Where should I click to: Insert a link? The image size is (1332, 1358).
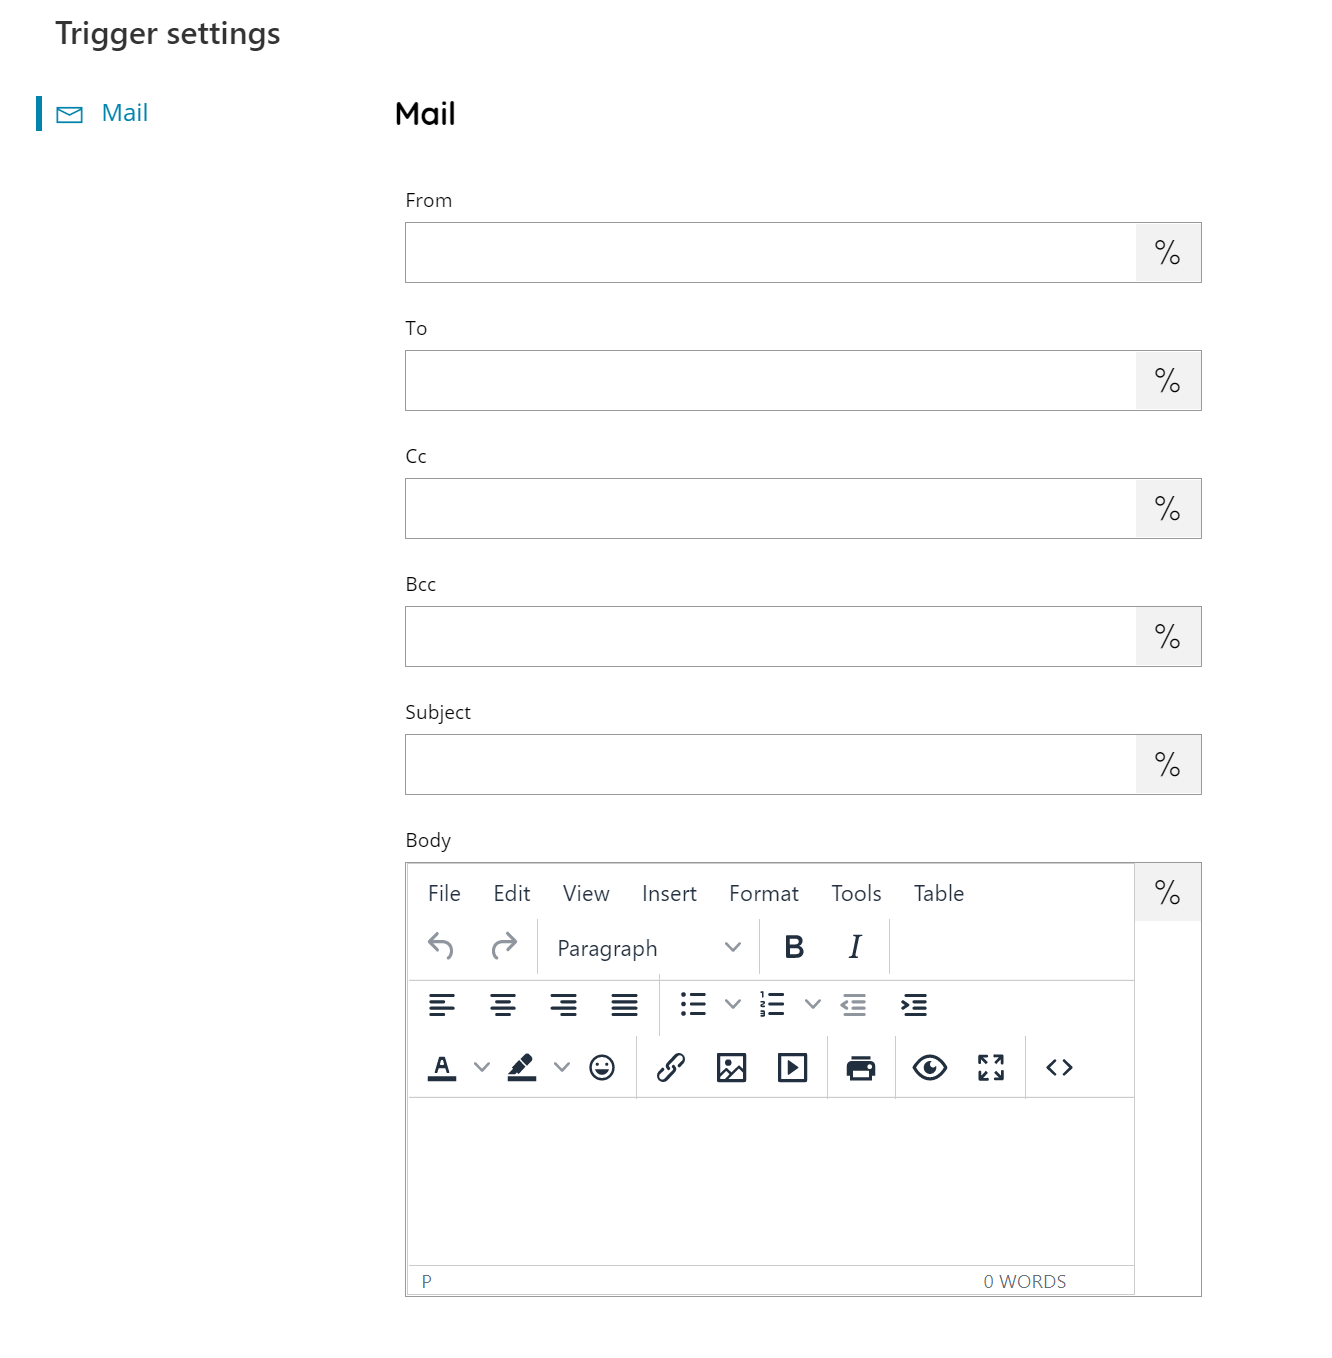(671, 1067)
